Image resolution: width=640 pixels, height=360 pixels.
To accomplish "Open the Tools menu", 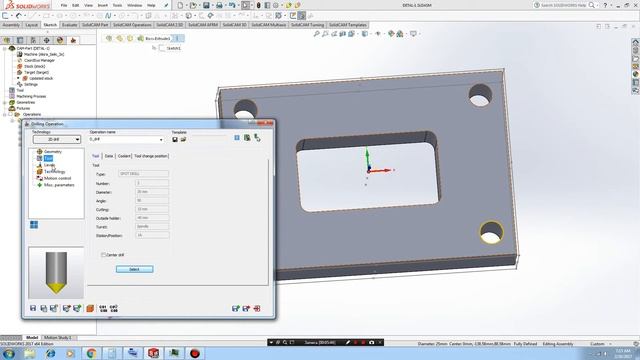I will tap(117, 5).
